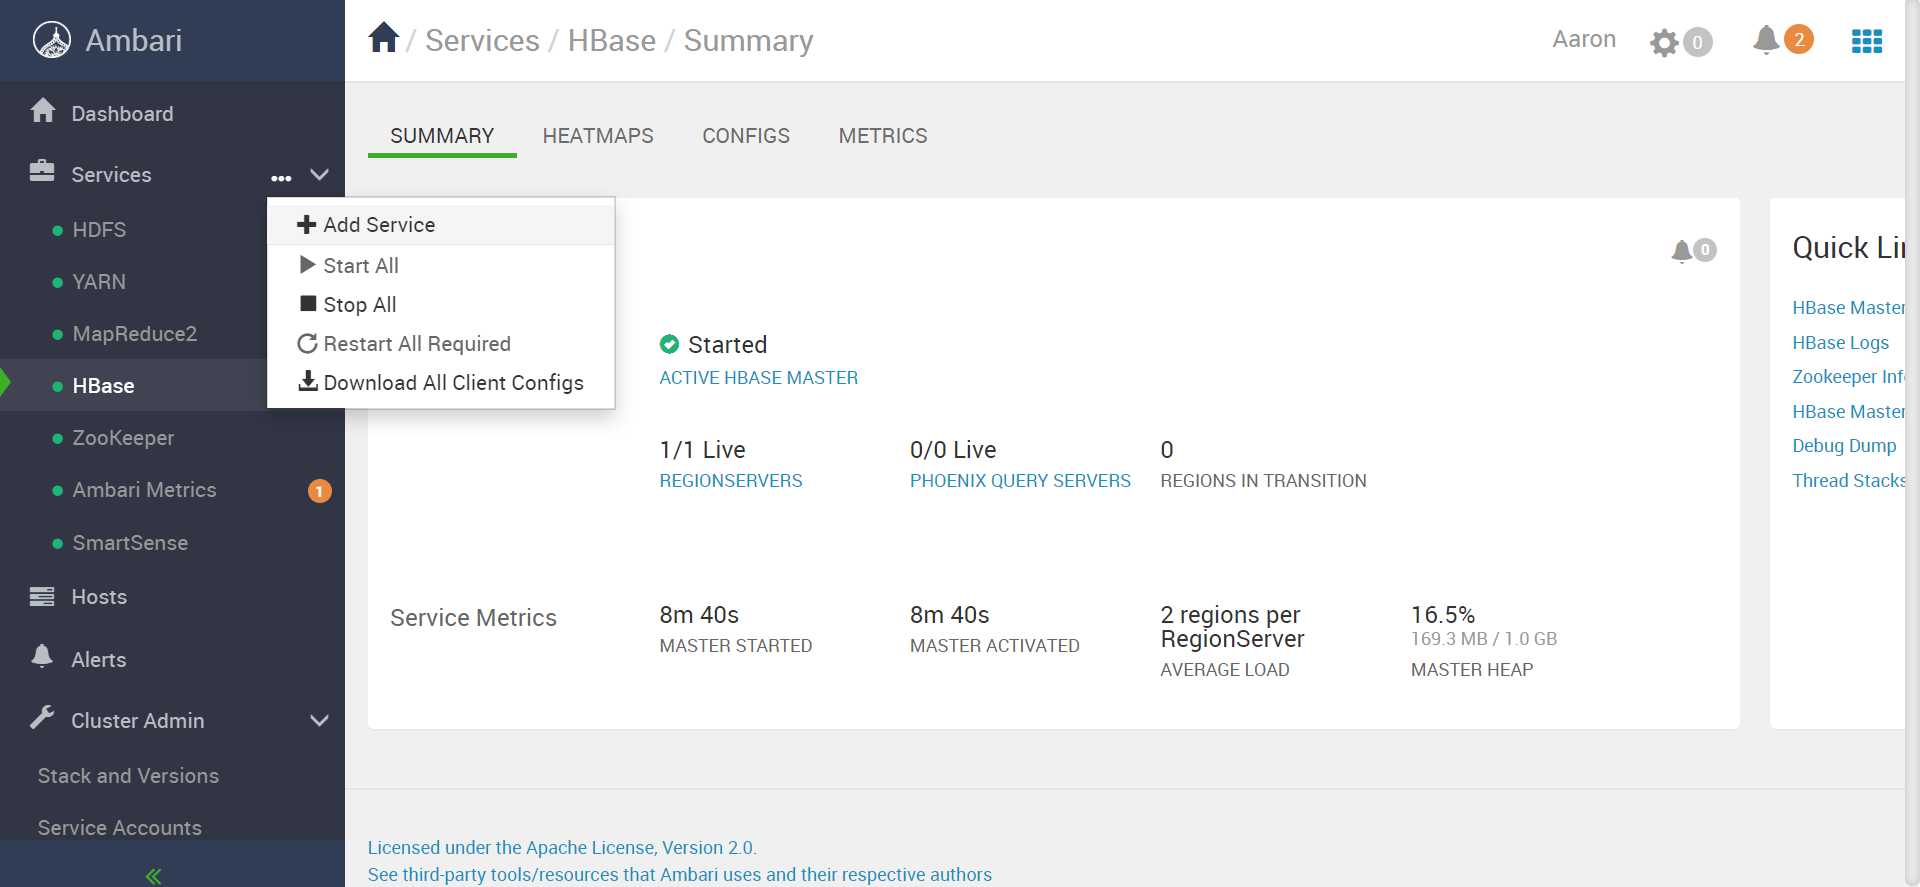Switch to the Configs tab
Image resolution: width=1920 pixels, height=887 pixels.
tap(746, 136)
